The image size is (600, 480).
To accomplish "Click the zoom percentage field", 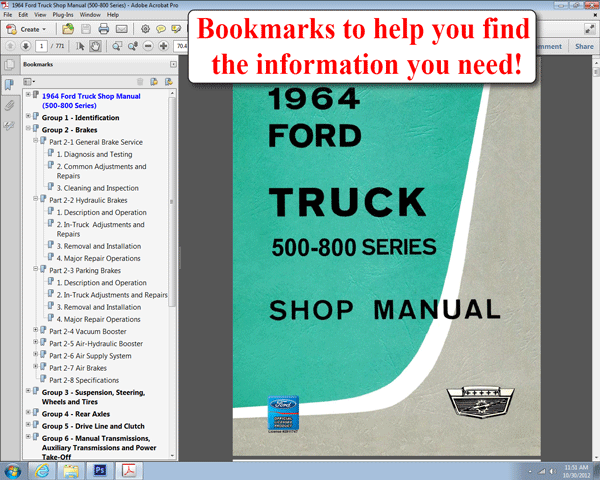I will (x=182, y=46).
